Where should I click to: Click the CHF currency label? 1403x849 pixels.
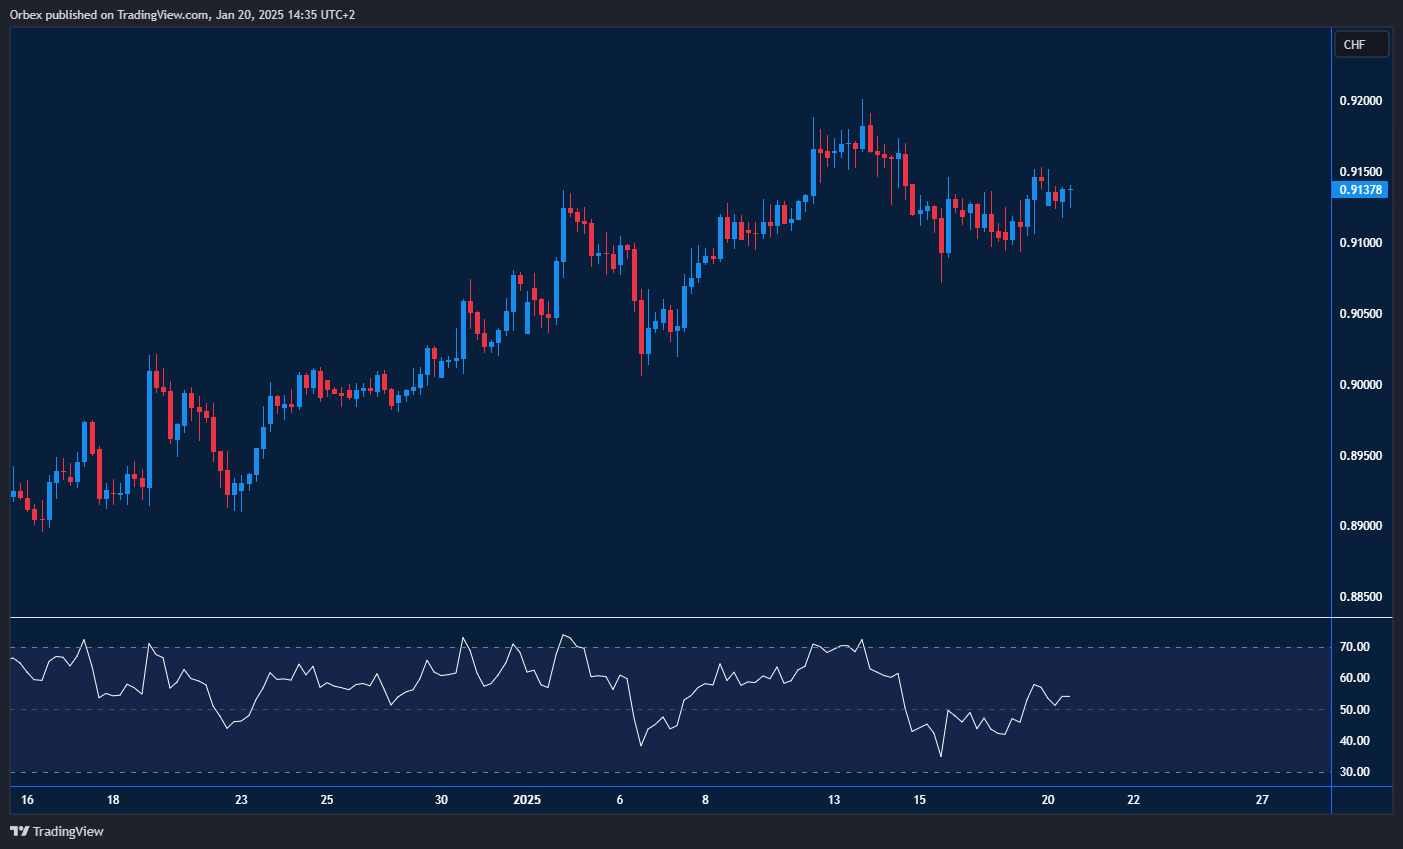click(x=1361, y=43)
